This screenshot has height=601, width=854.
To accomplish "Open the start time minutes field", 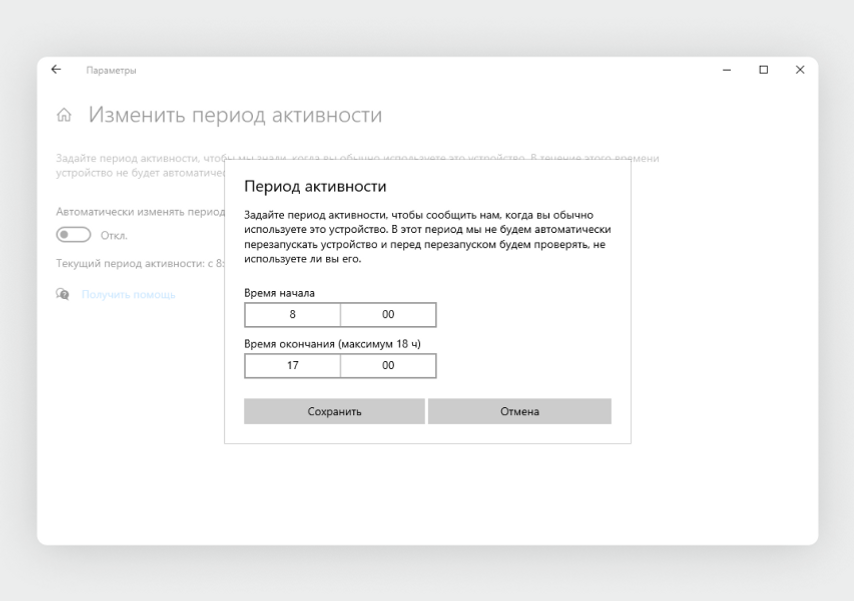I will click(x=388, y=314).
